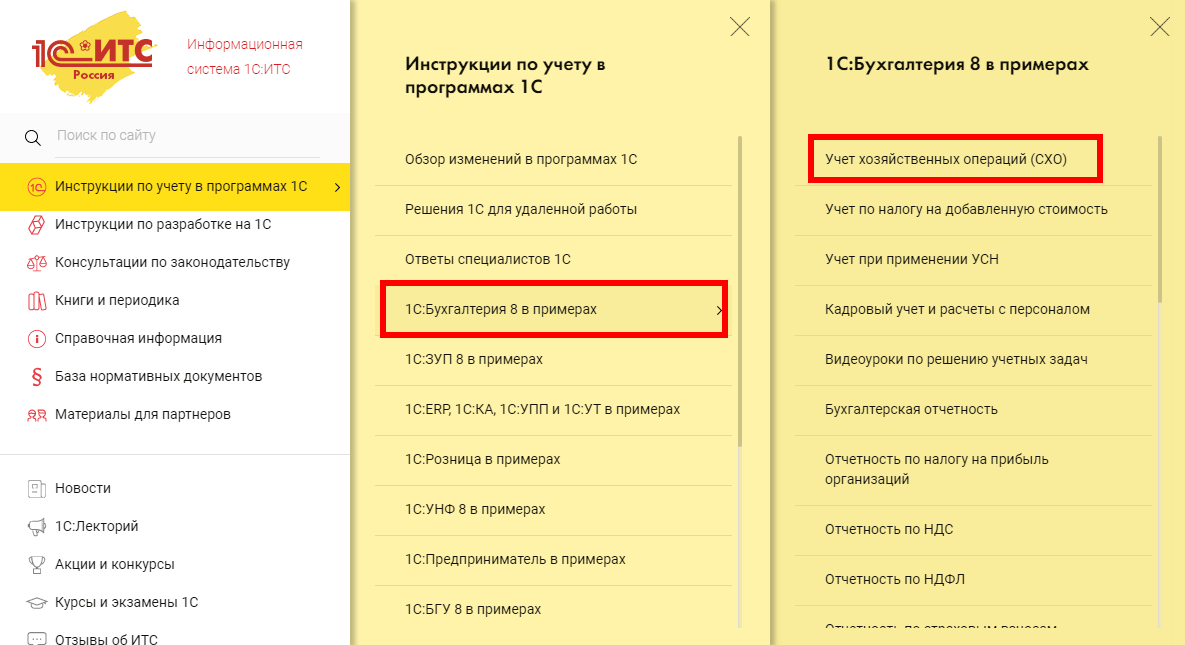The width and height of the screenshot is (1185, 645).
Task: Click the 1С:ИТС Россия logo
Action: (x=94, y=57)
